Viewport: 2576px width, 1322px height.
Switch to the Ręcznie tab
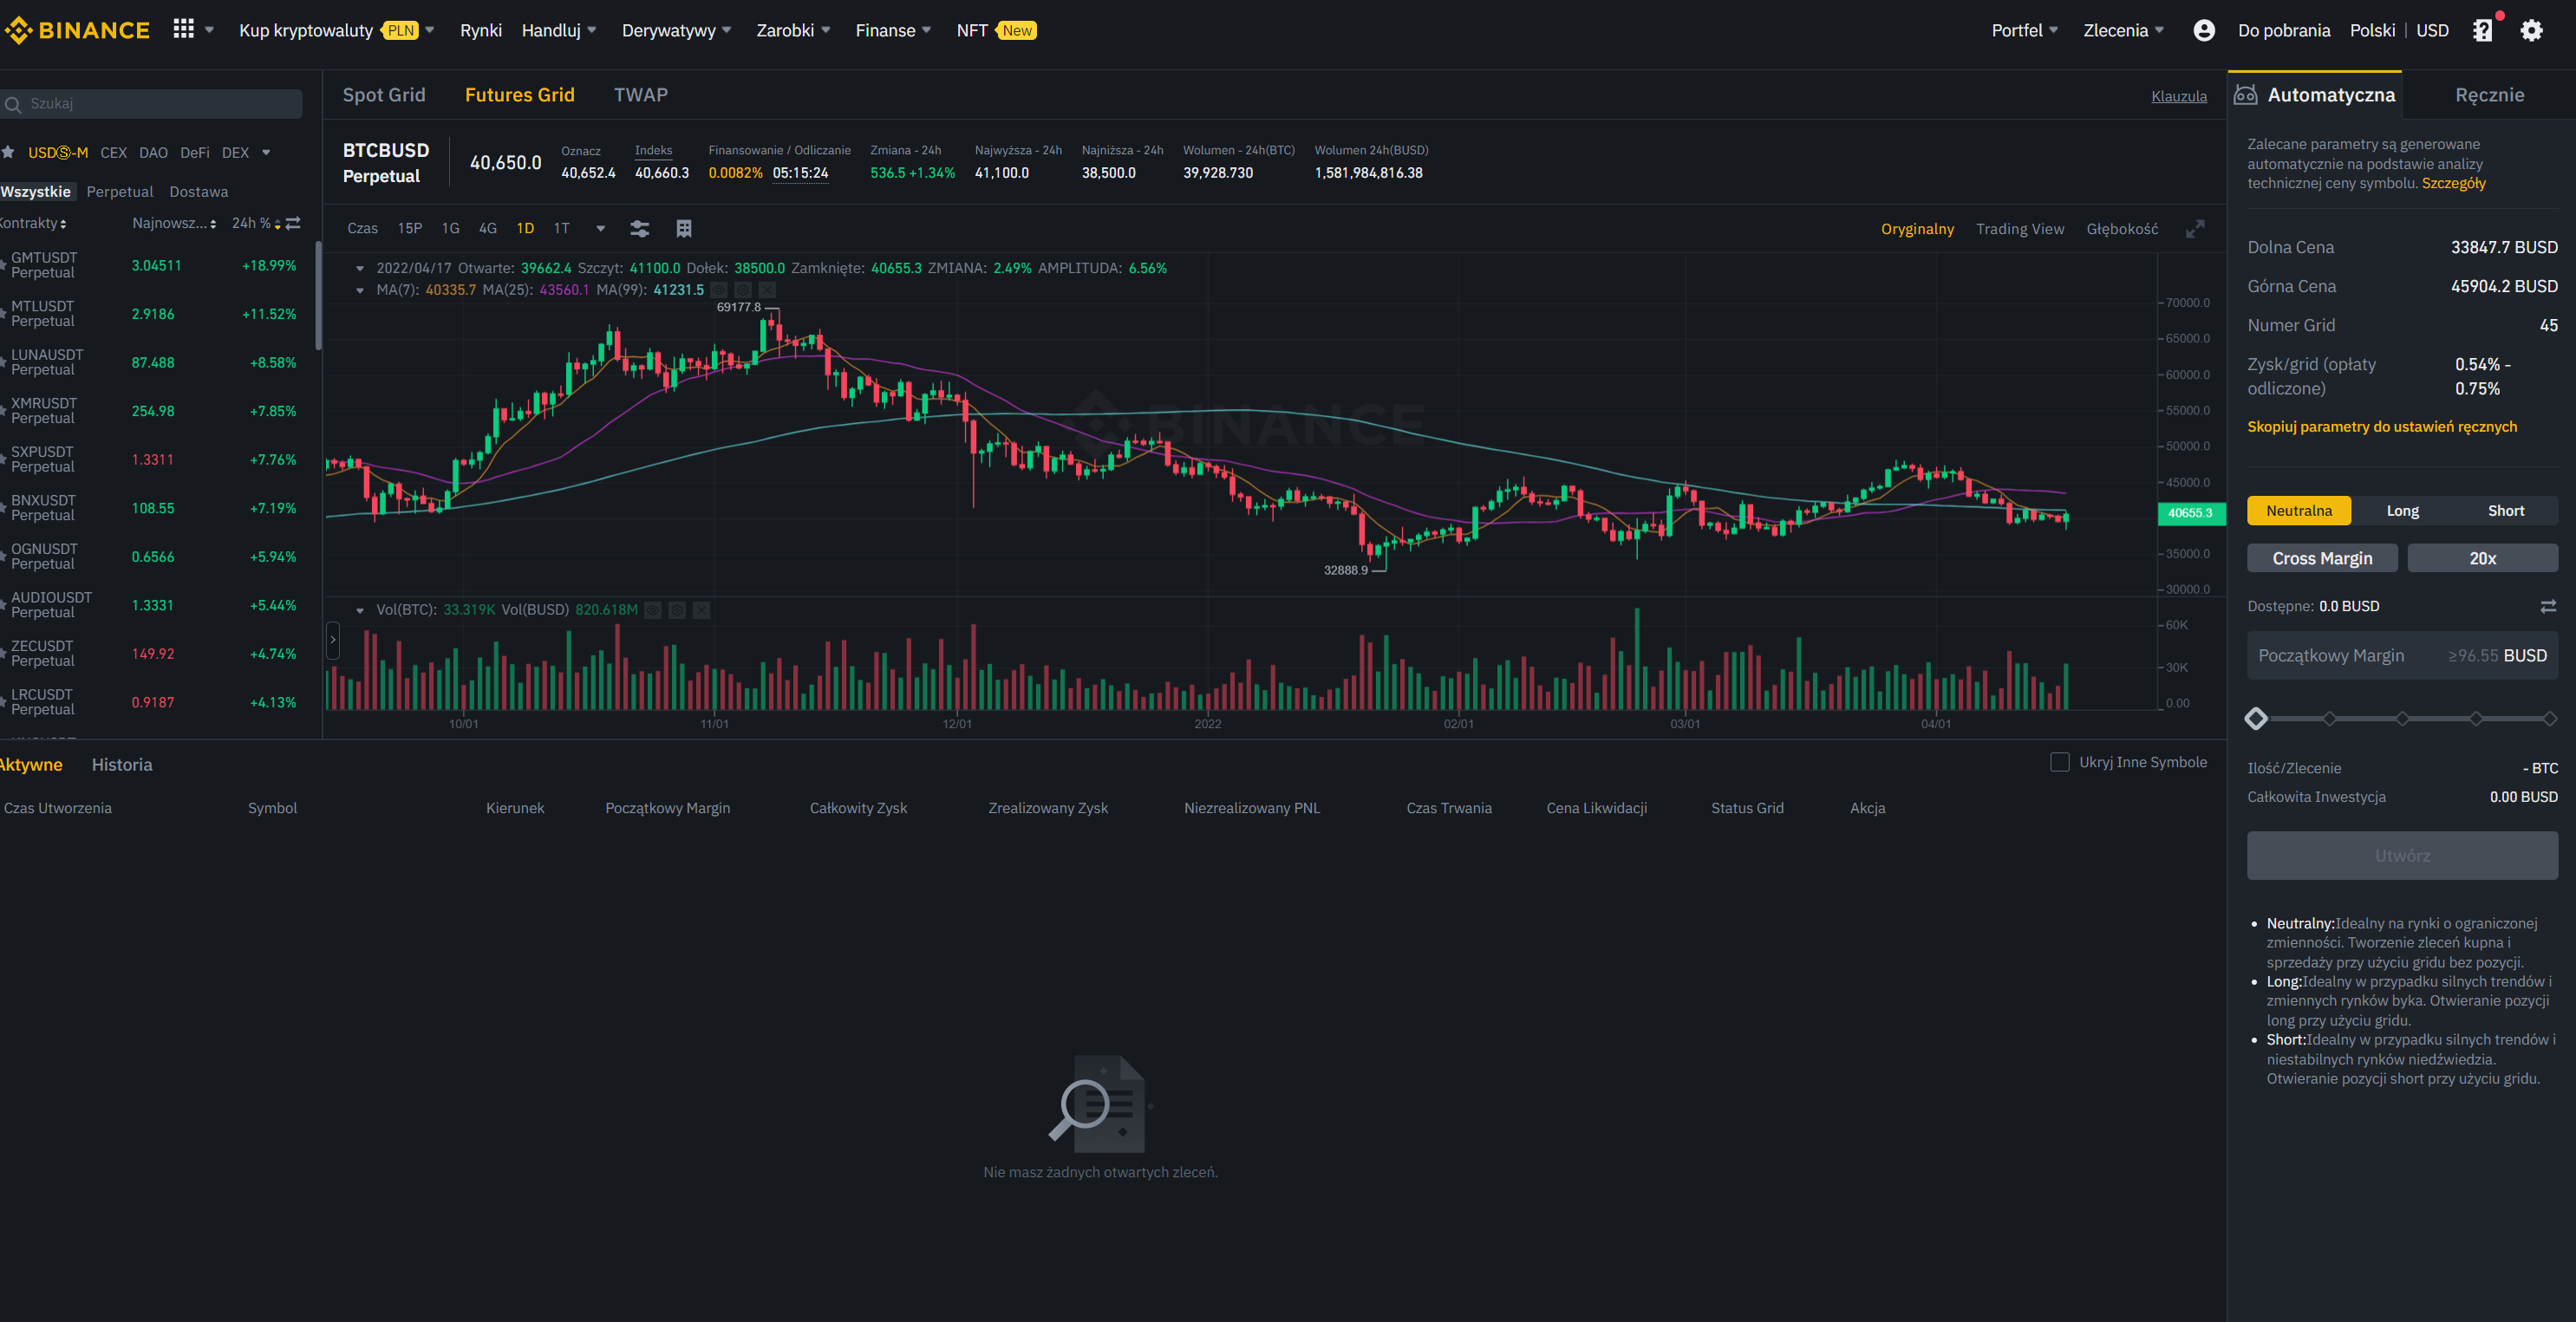[x=2489, y=95]
